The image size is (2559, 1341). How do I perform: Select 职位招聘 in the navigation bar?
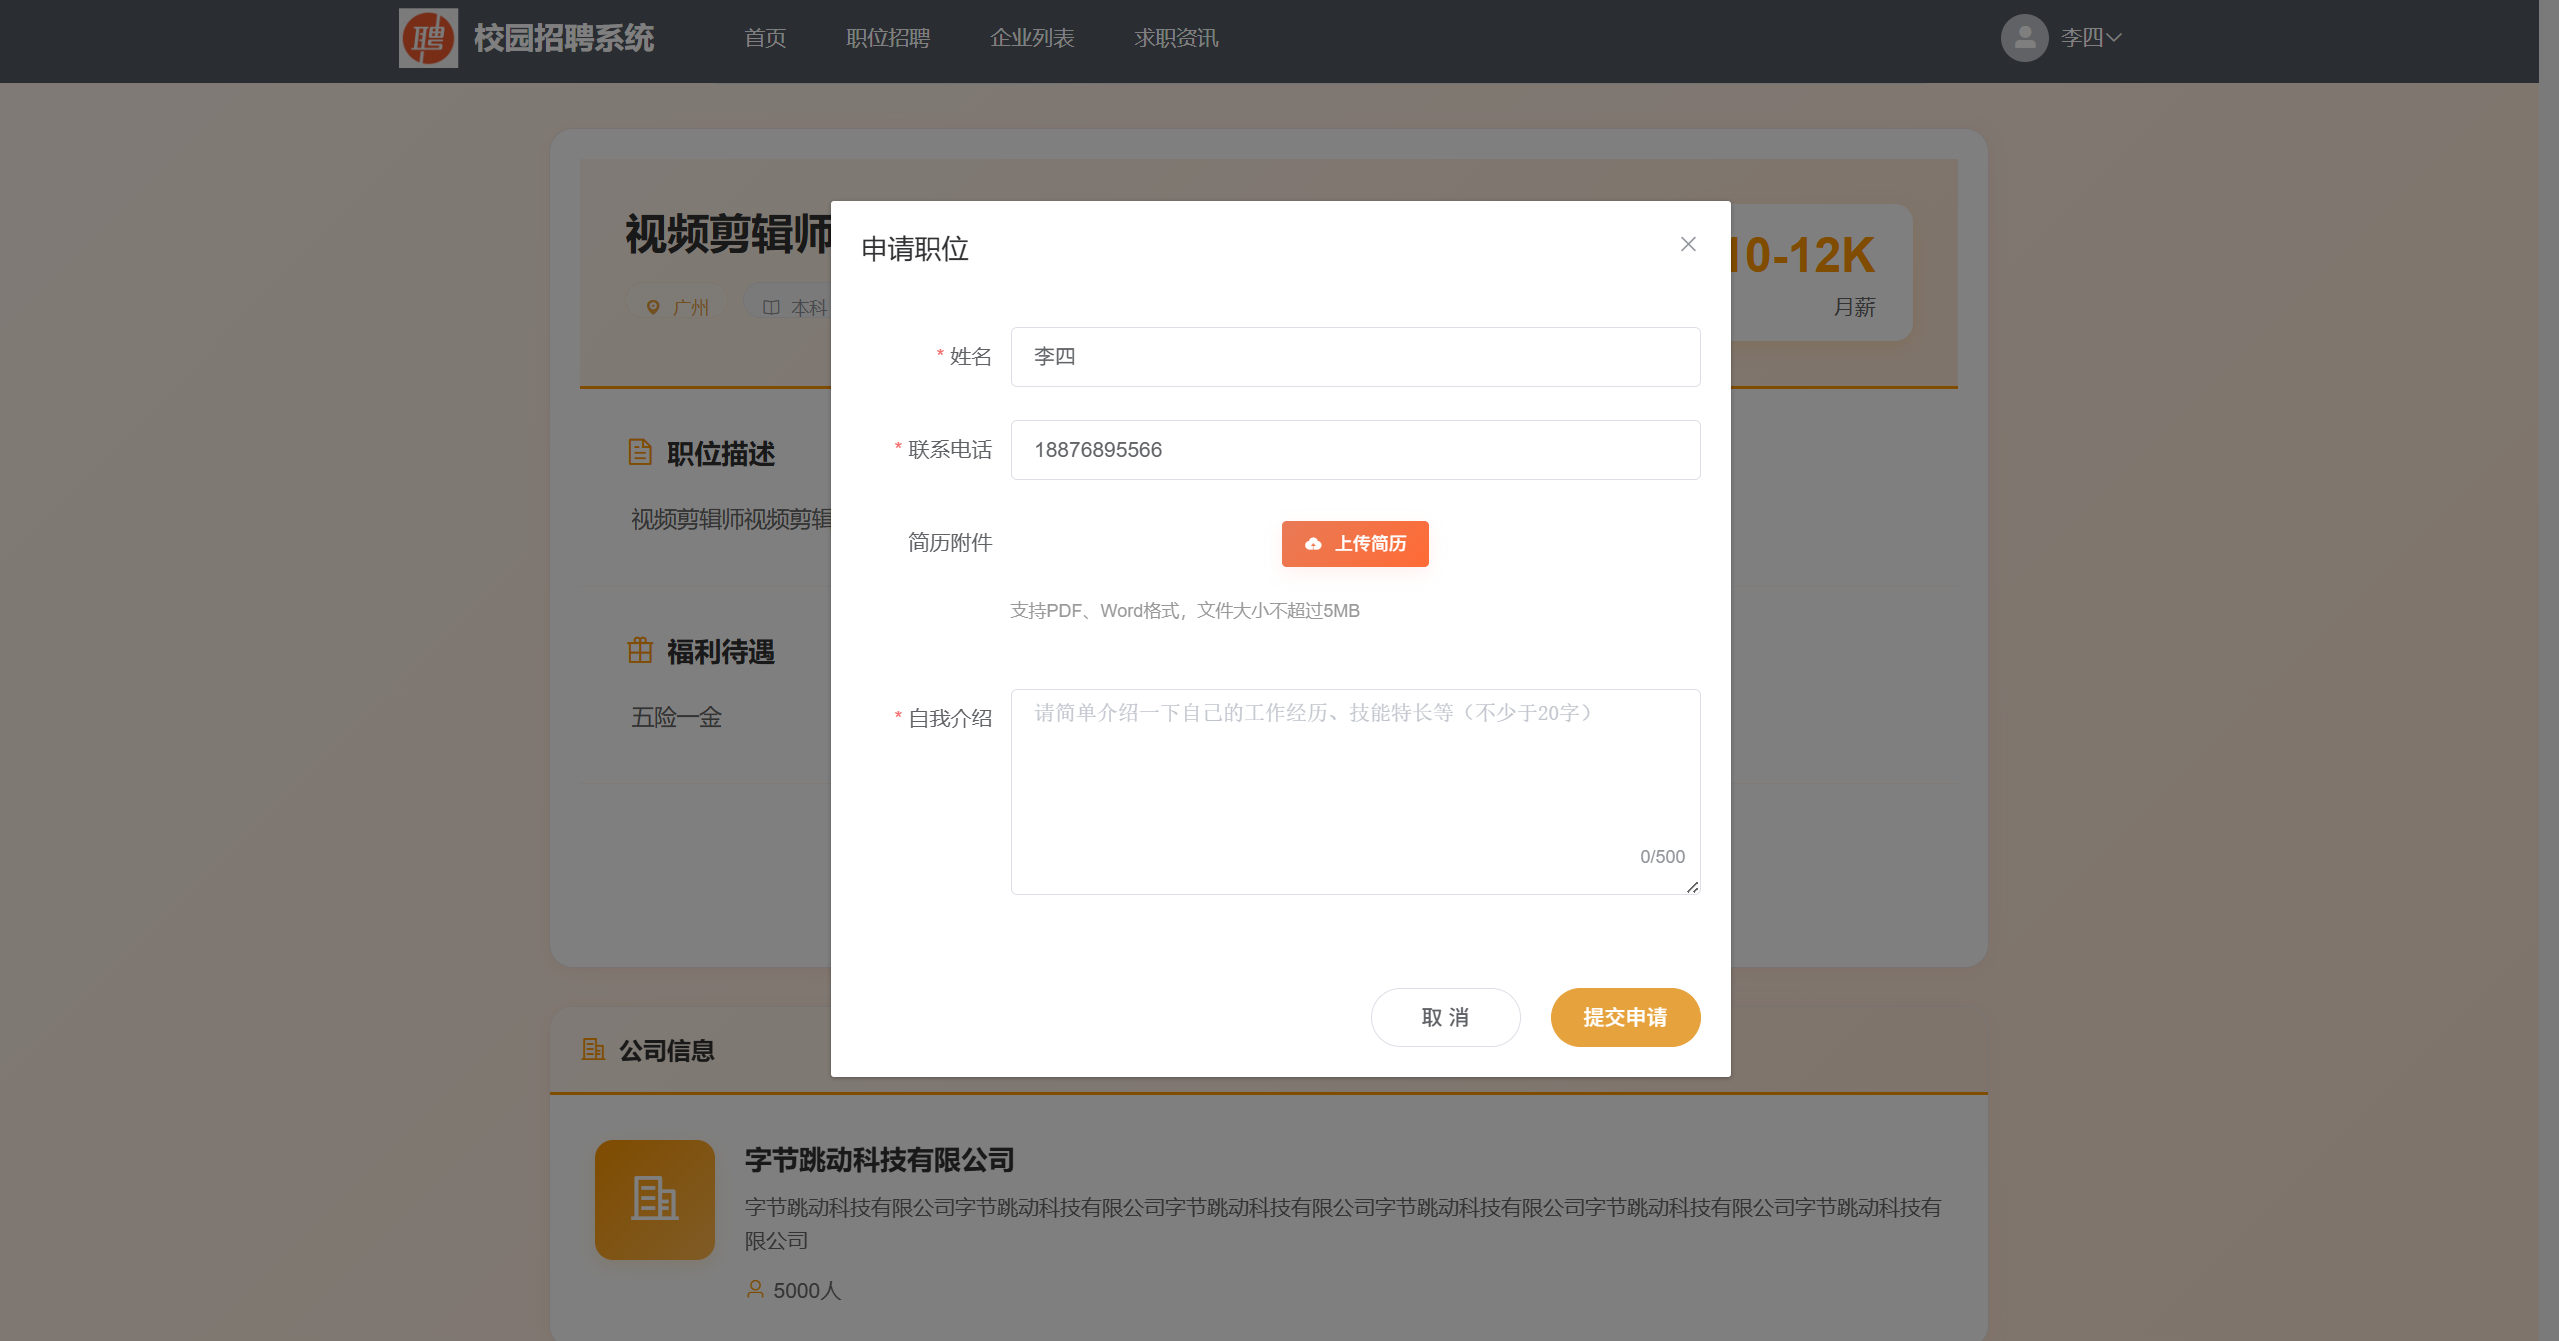[887, 37]
